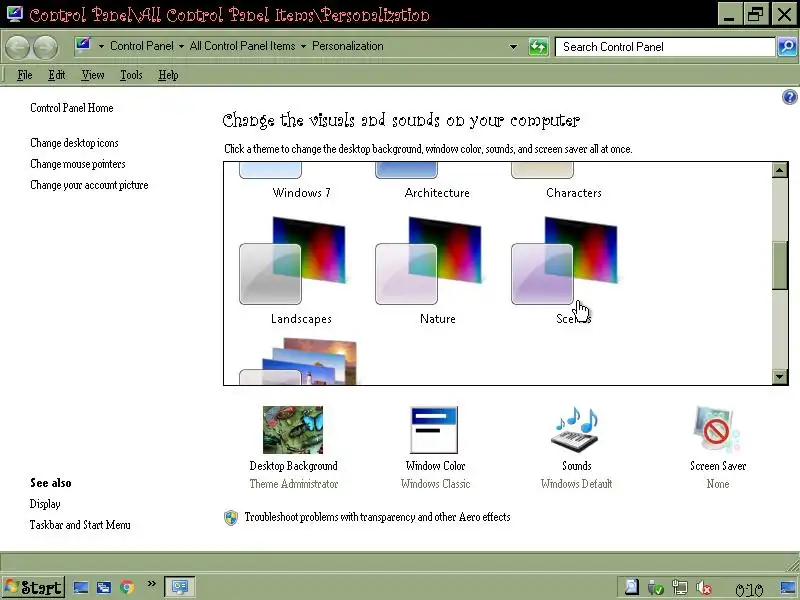Viewport: 800px width, 600px height.
Task: Click theme list scroll up arrow
Action: point(779,170)
